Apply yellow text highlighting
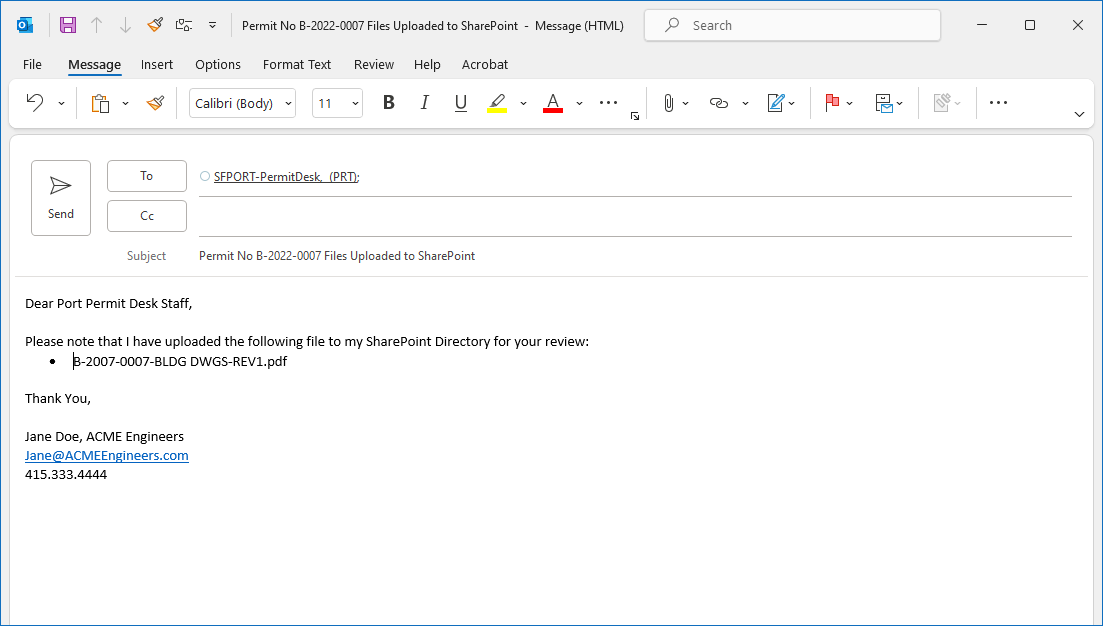This screenshot has height=626, width=1103. 497,102
